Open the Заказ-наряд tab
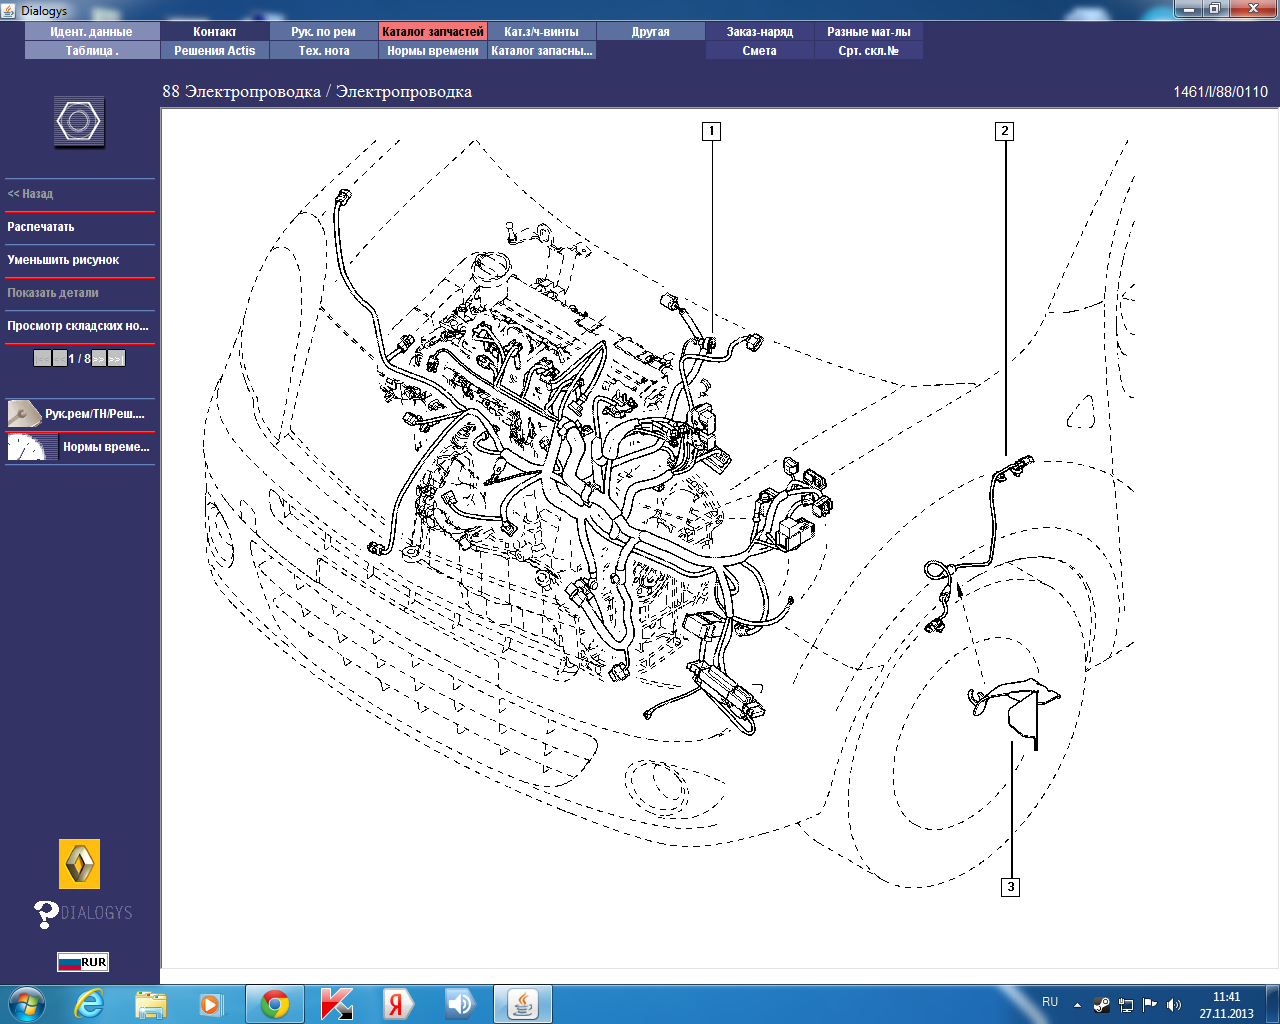 [x=760, y=32]
